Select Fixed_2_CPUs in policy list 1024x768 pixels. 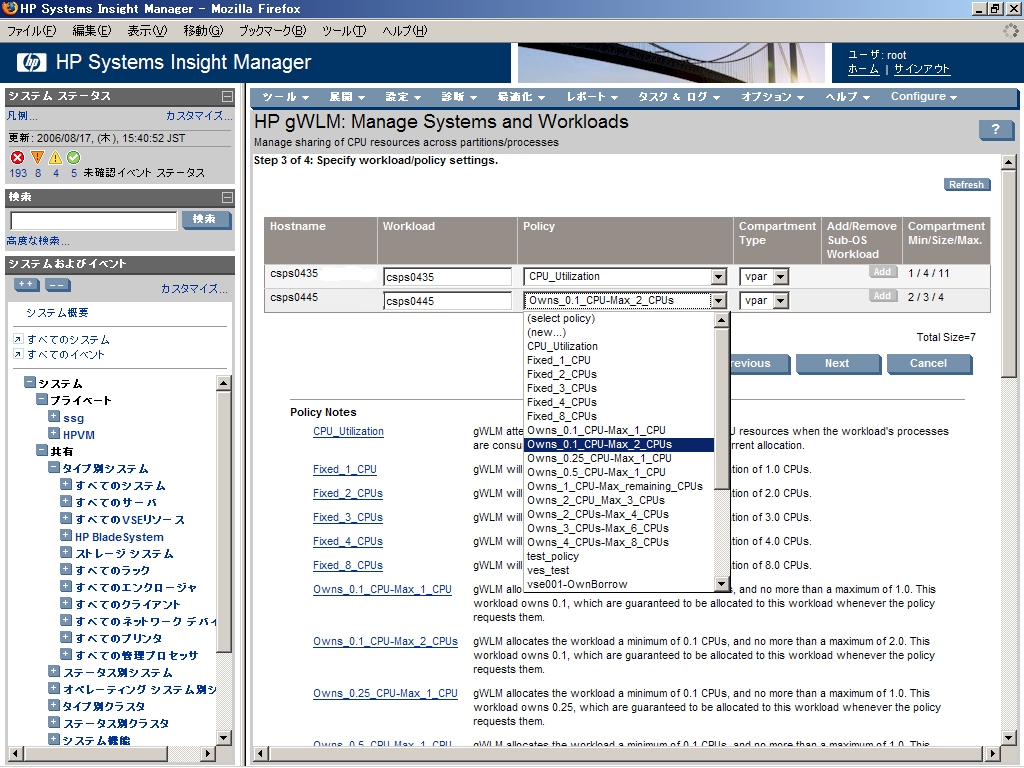point(619,374)
